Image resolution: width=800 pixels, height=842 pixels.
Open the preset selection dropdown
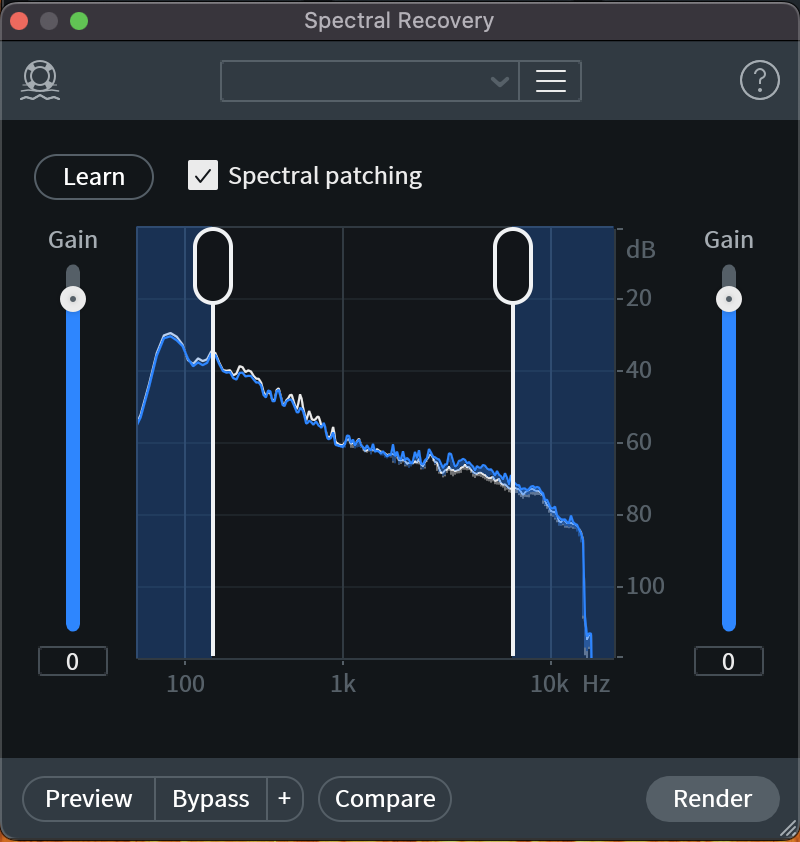[x=370, y=81]
